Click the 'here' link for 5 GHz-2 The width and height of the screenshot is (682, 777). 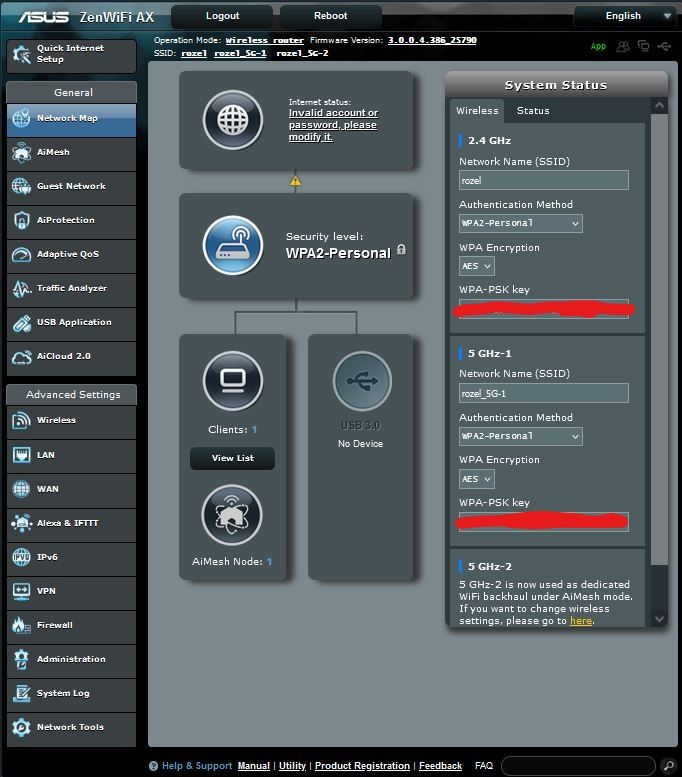(x=581, y=621)
